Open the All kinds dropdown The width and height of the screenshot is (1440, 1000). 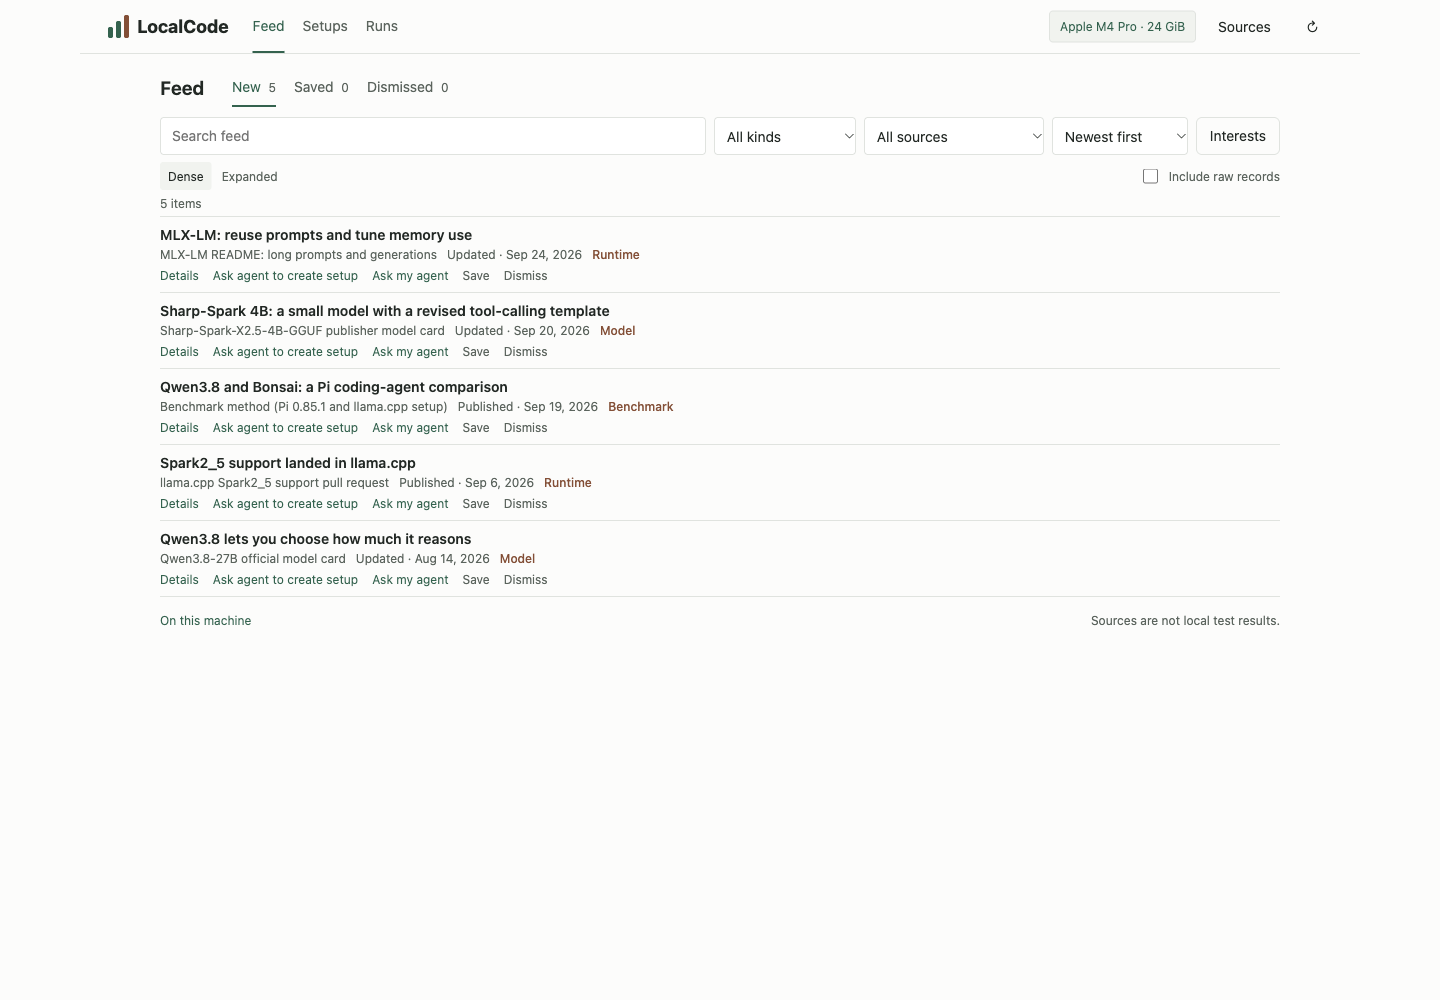coord(785,136)
